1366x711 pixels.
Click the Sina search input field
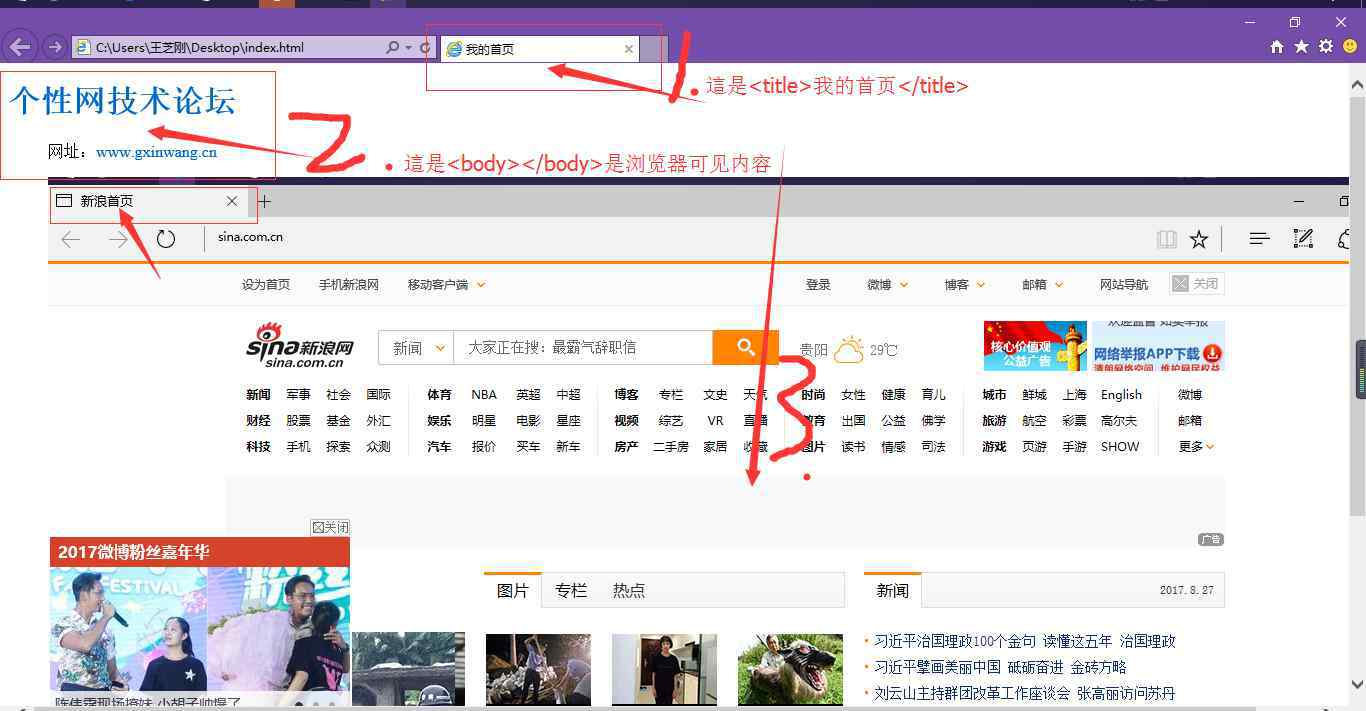coord(583,347)
